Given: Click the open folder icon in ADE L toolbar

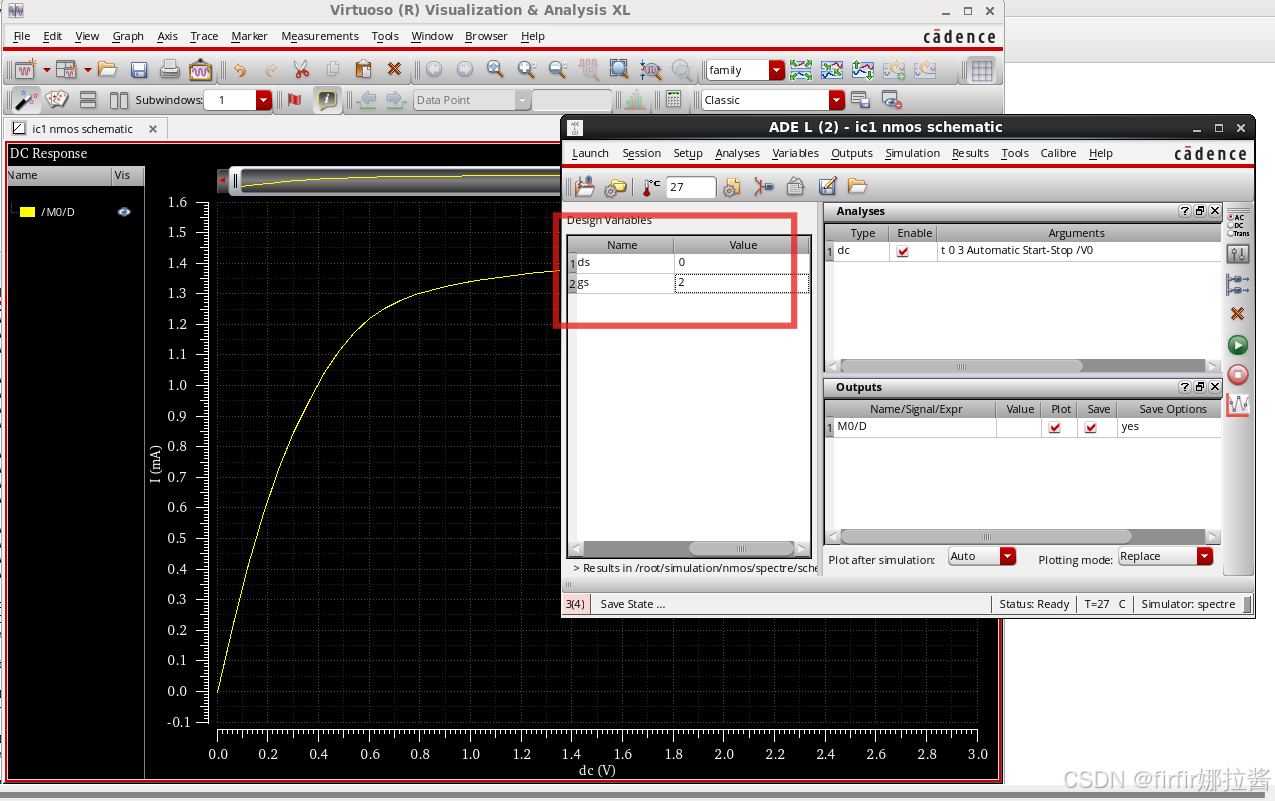Looking at the screenshot, I should (x=857, y=186).
